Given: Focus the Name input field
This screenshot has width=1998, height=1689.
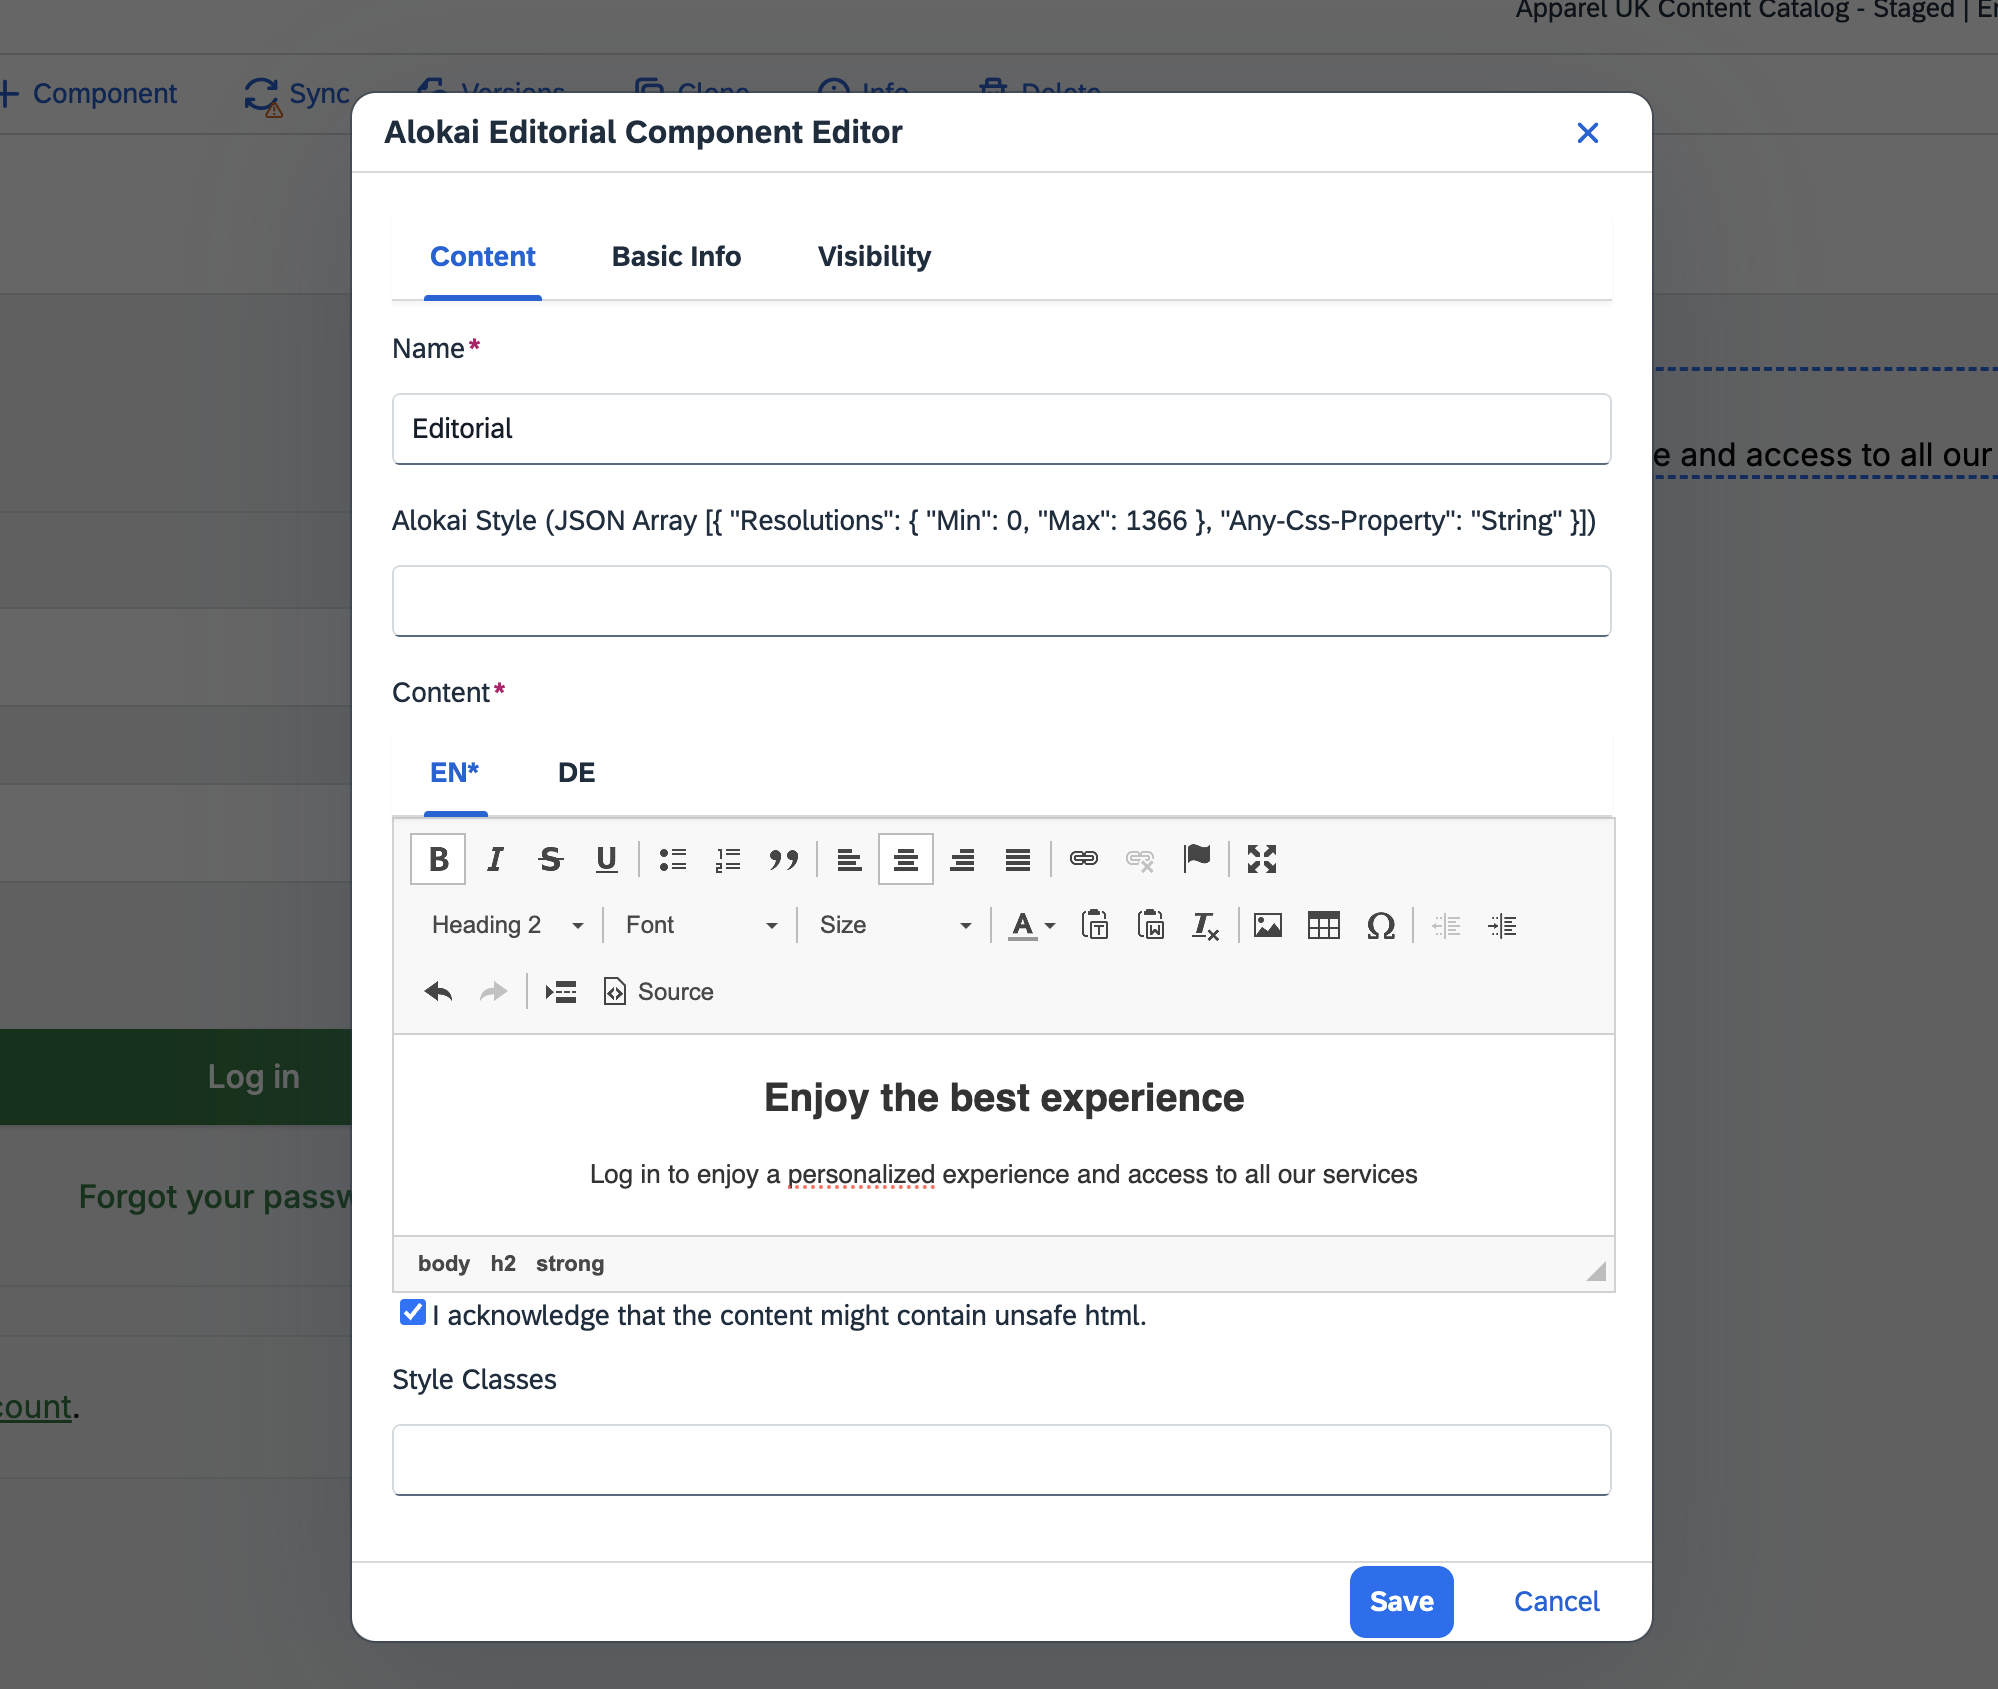Looking at the screenshot, I should pos(1002,429).
